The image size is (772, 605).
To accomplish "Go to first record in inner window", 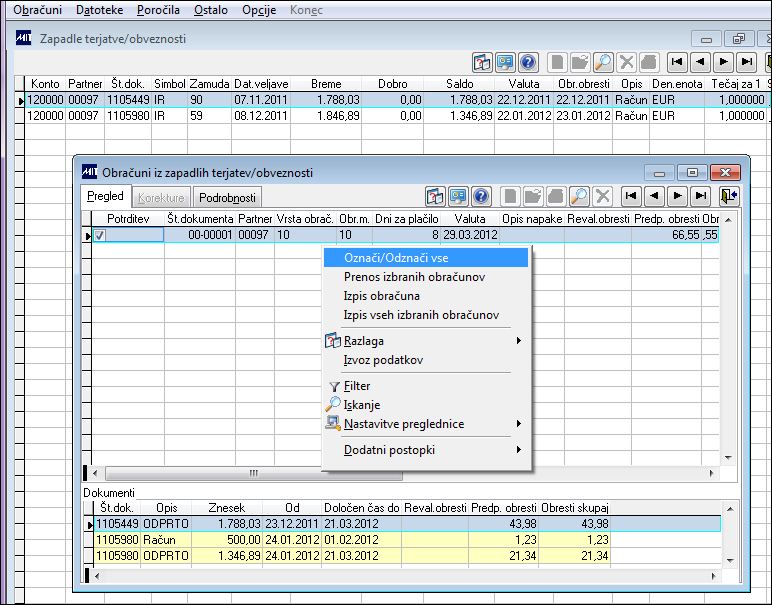I will tap(631, 196).
